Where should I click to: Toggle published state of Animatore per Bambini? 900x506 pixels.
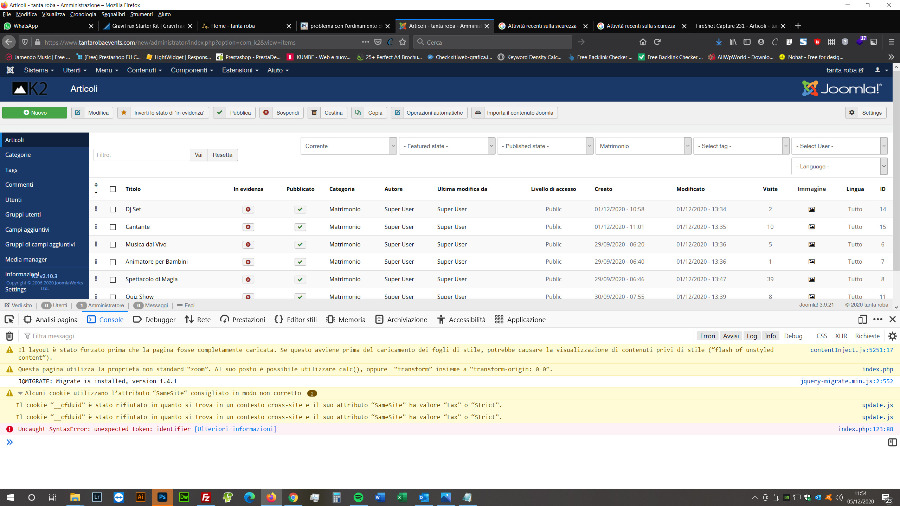tap(300, 262)
